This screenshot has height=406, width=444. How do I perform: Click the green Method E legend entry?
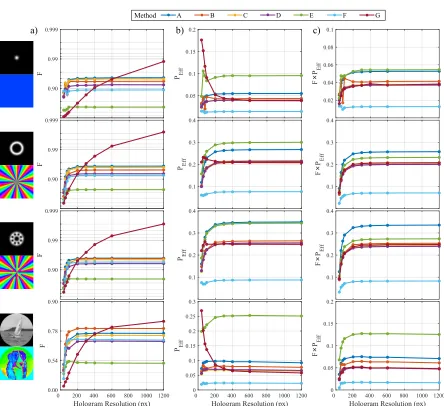[x=303, y=15]
